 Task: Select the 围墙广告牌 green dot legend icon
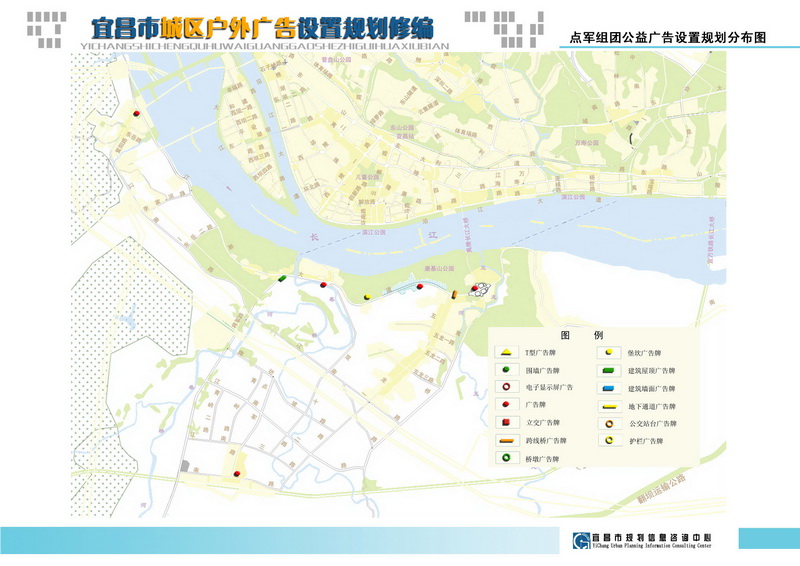tap(508, 370)
